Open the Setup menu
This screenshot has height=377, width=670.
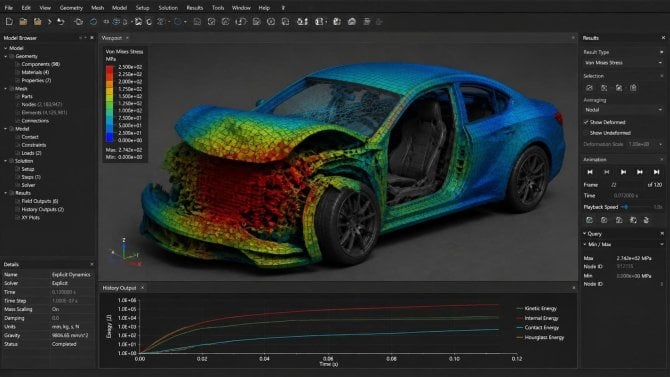[142, 8]
